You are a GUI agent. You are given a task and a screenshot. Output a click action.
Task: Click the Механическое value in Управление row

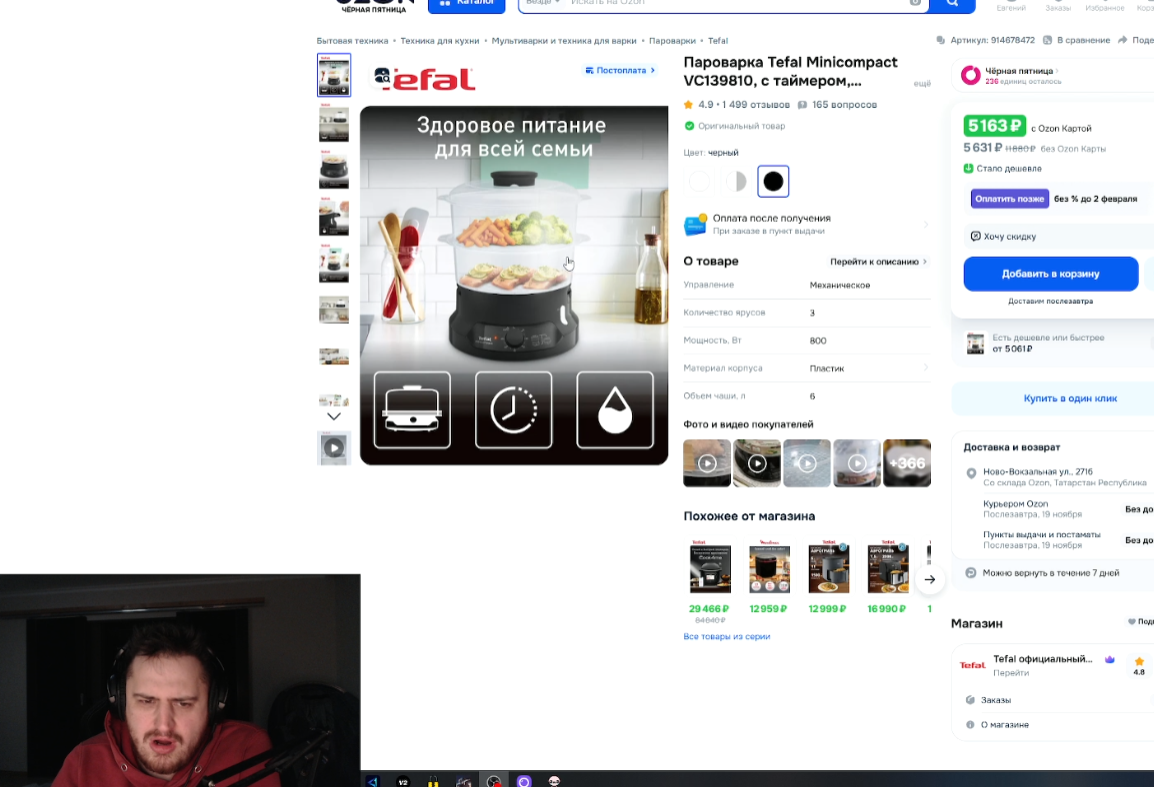tap(840, 285)
